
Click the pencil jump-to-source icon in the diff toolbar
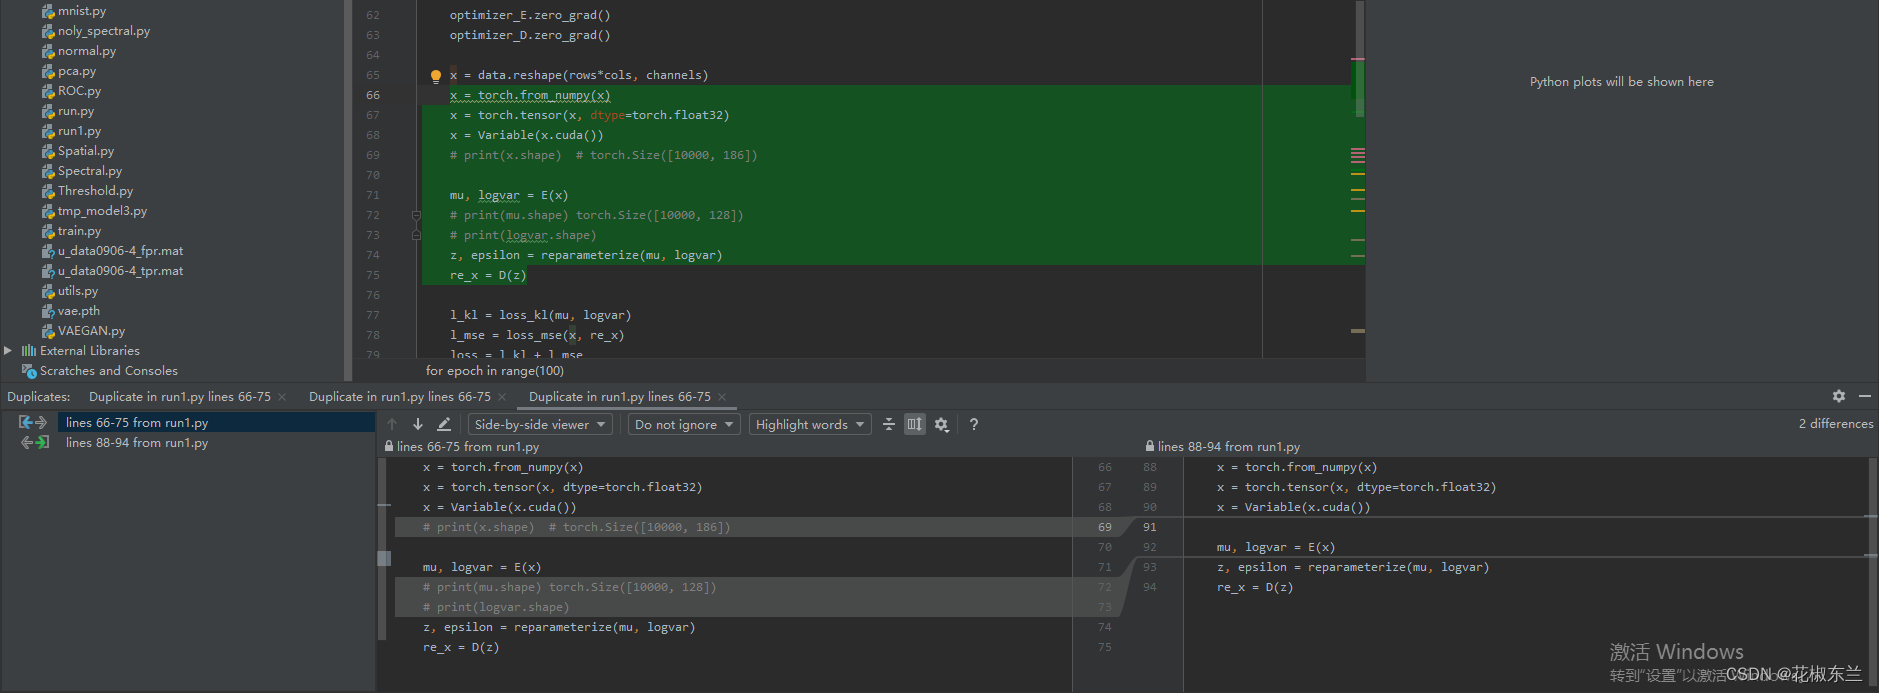pyautogui.click(x=444, y=424)
